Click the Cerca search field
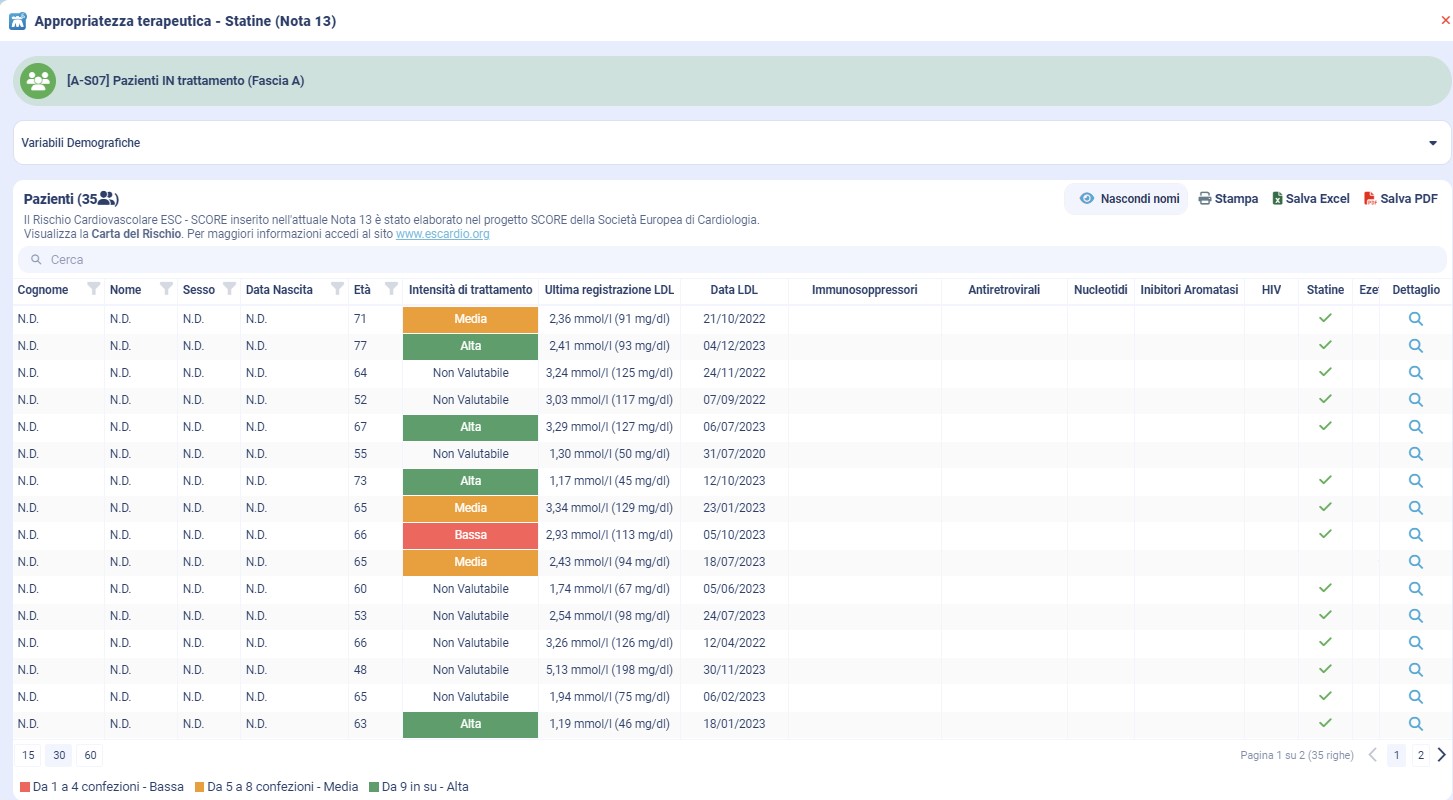 (x=730, y=260)
